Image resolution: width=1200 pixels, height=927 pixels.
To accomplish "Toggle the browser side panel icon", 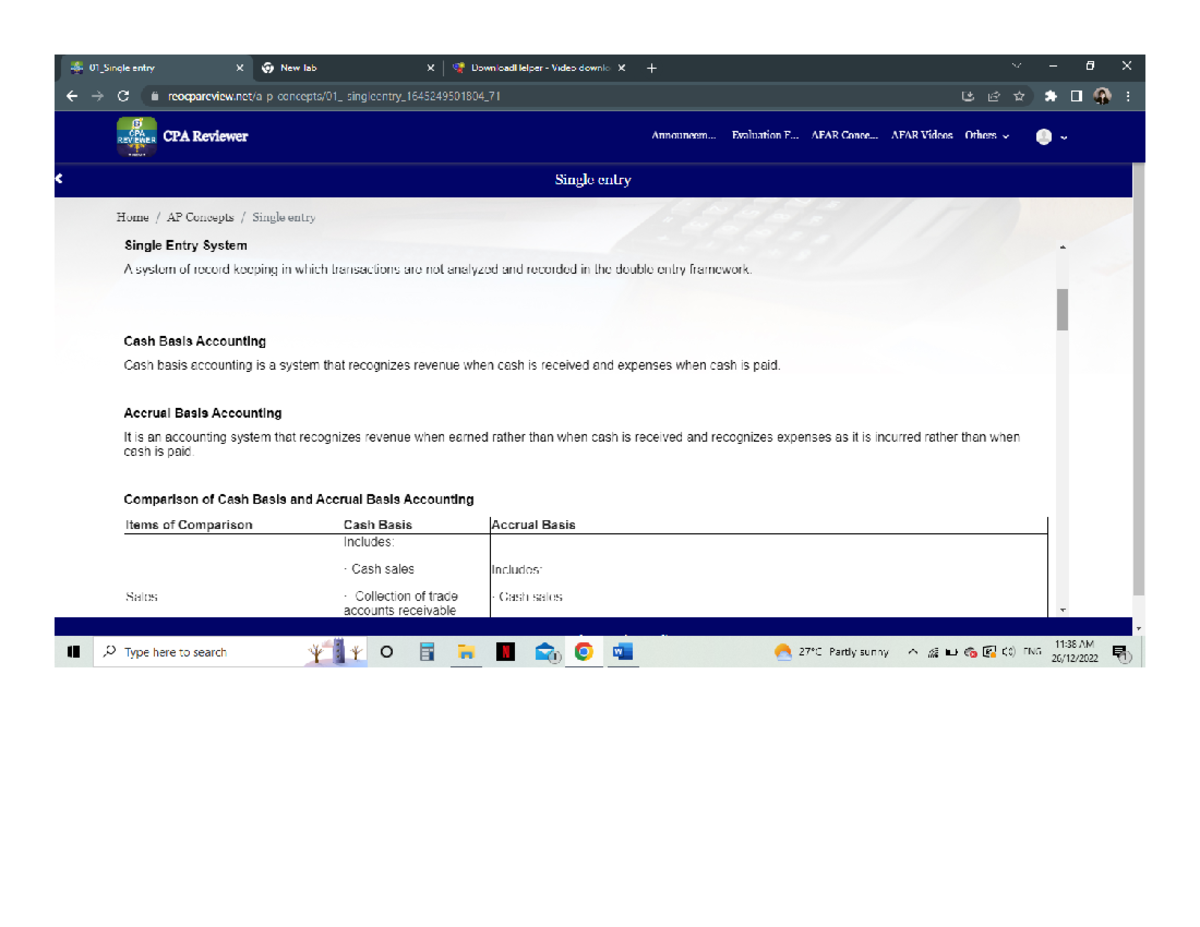I will pos(1077,97).
